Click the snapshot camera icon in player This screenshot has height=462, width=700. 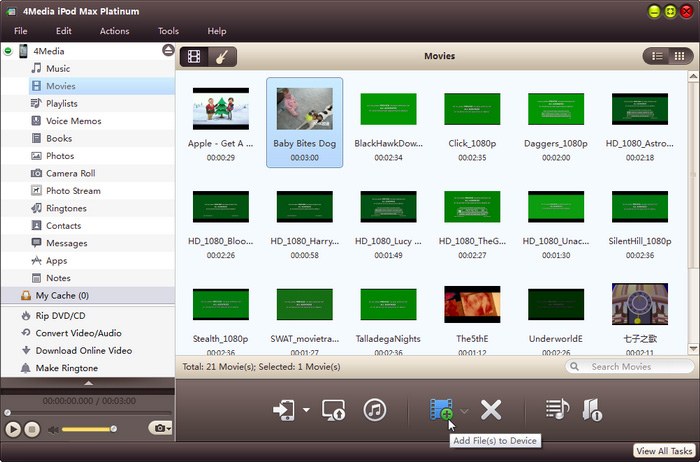tap(157, 428)
